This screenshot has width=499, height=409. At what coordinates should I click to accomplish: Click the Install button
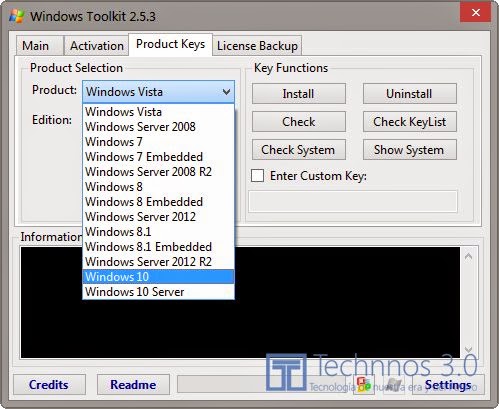(x=299, y=94)
